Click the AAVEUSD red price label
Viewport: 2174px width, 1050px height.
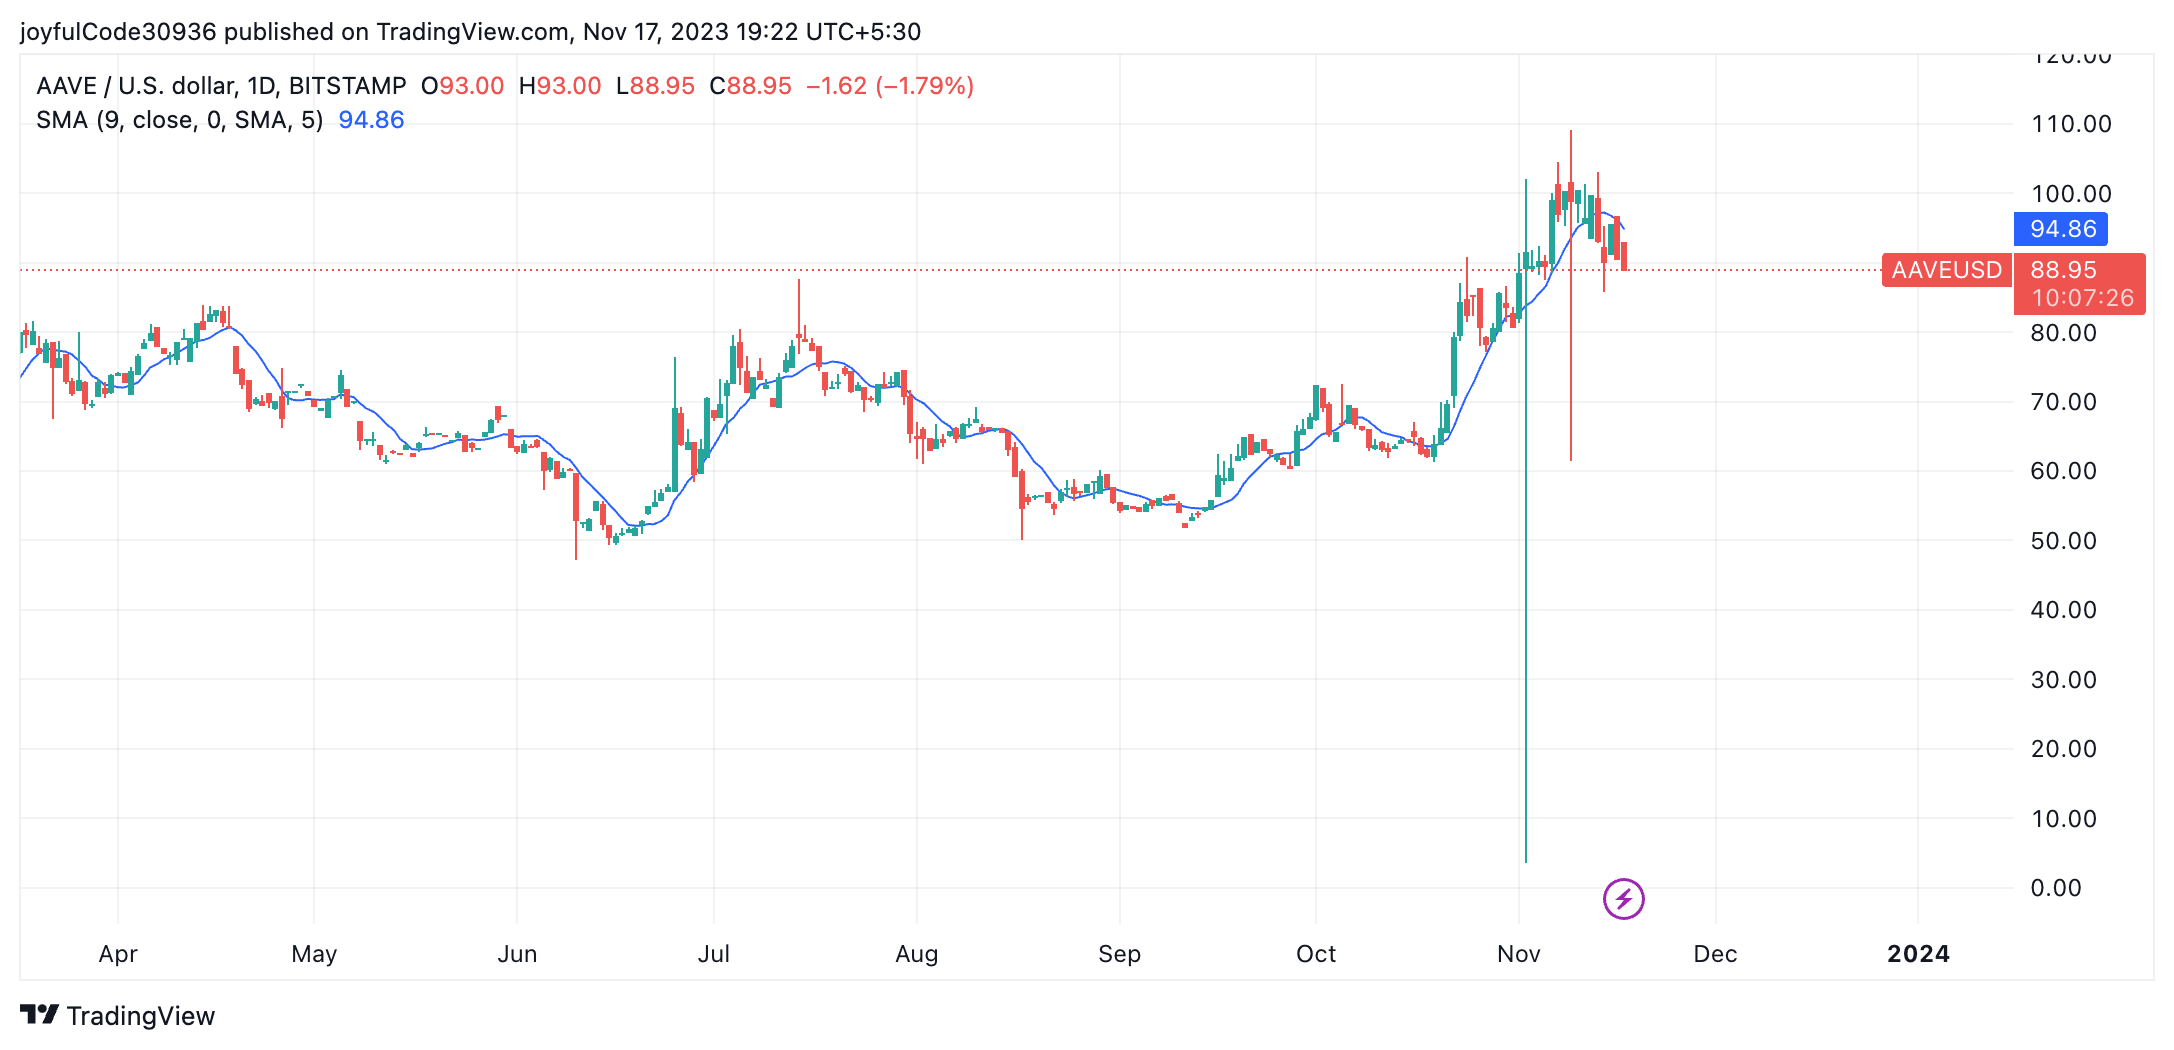(x=1946, y=270)
